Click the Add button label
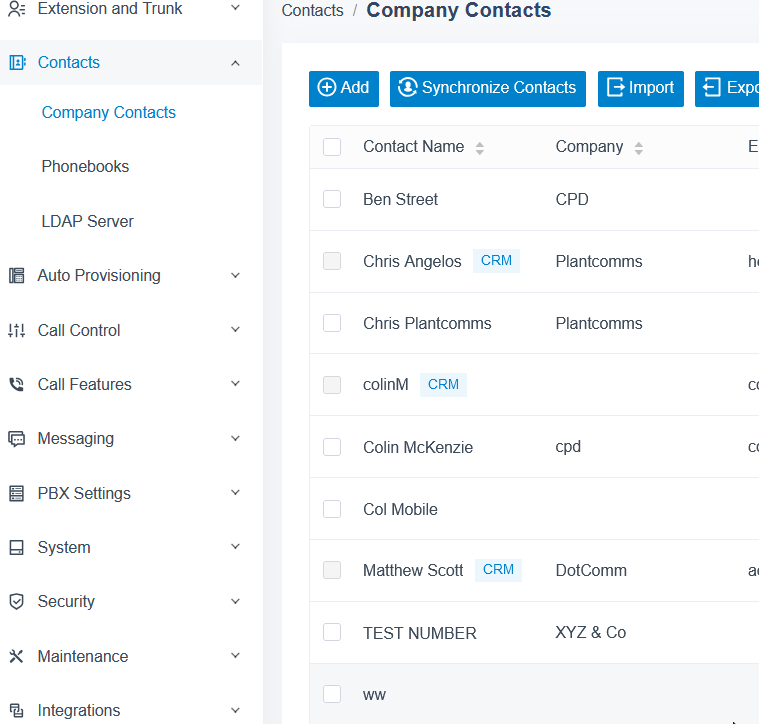759x724 pixels. click(355, 88)
